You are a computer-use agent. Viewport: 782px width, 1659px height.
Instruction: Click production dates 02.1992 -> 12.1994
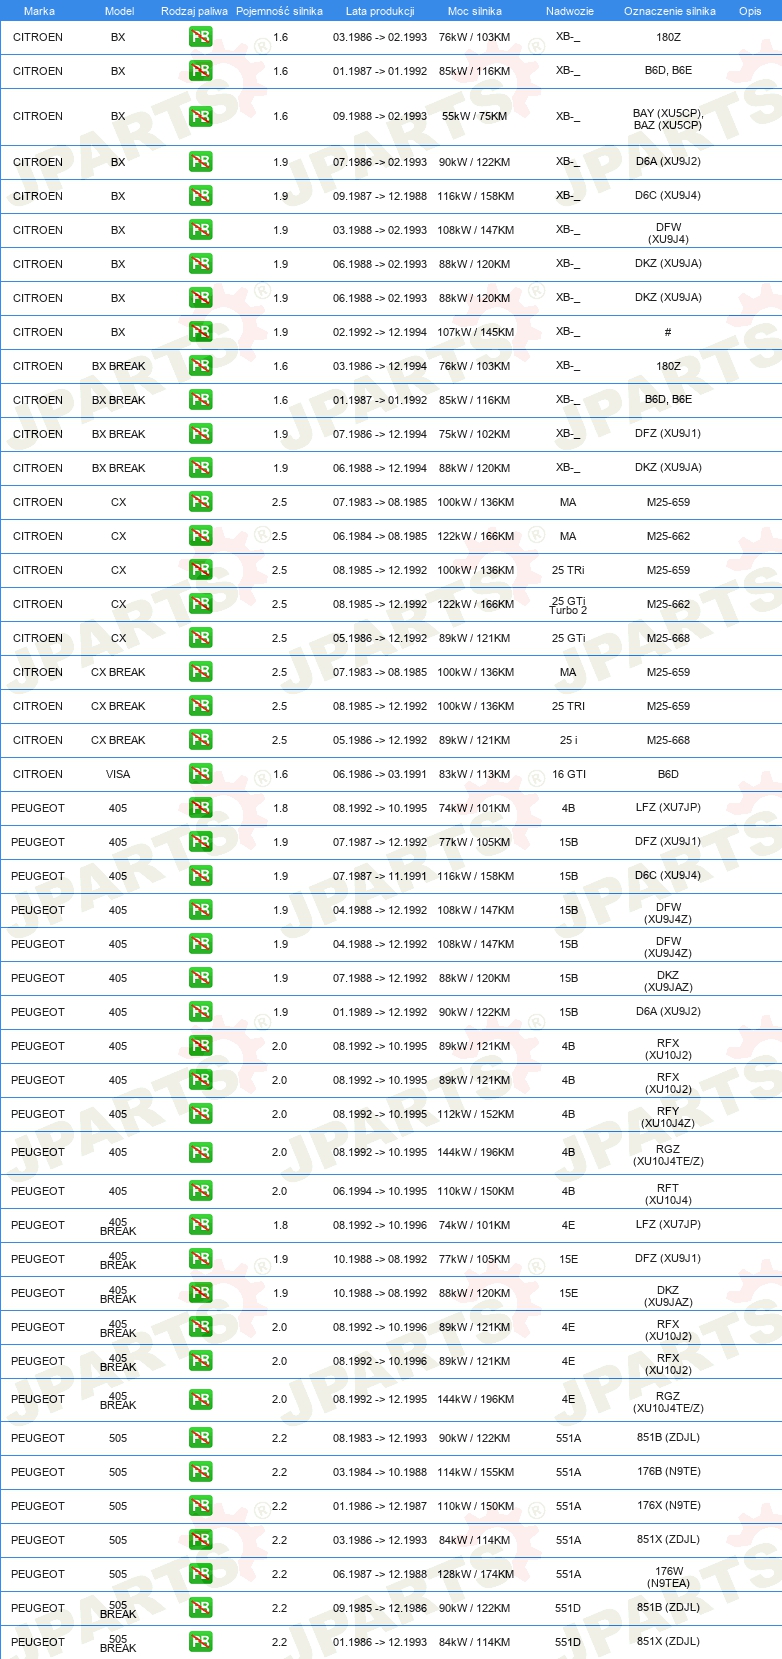point(380,332)
